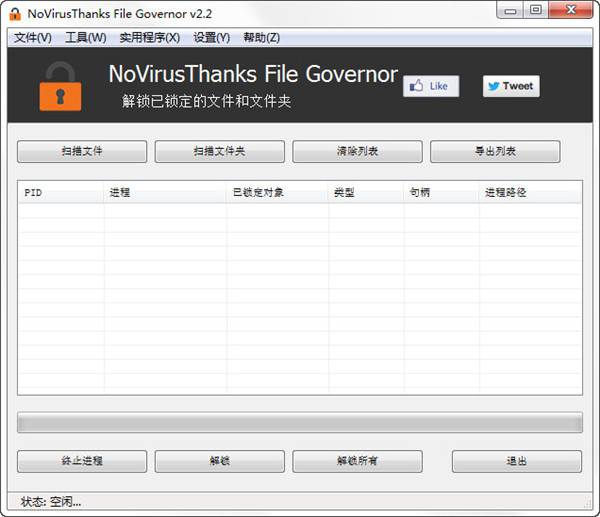Sort list by 进程 column header
This screenshot has height=517, width=600.
[165, 192]
